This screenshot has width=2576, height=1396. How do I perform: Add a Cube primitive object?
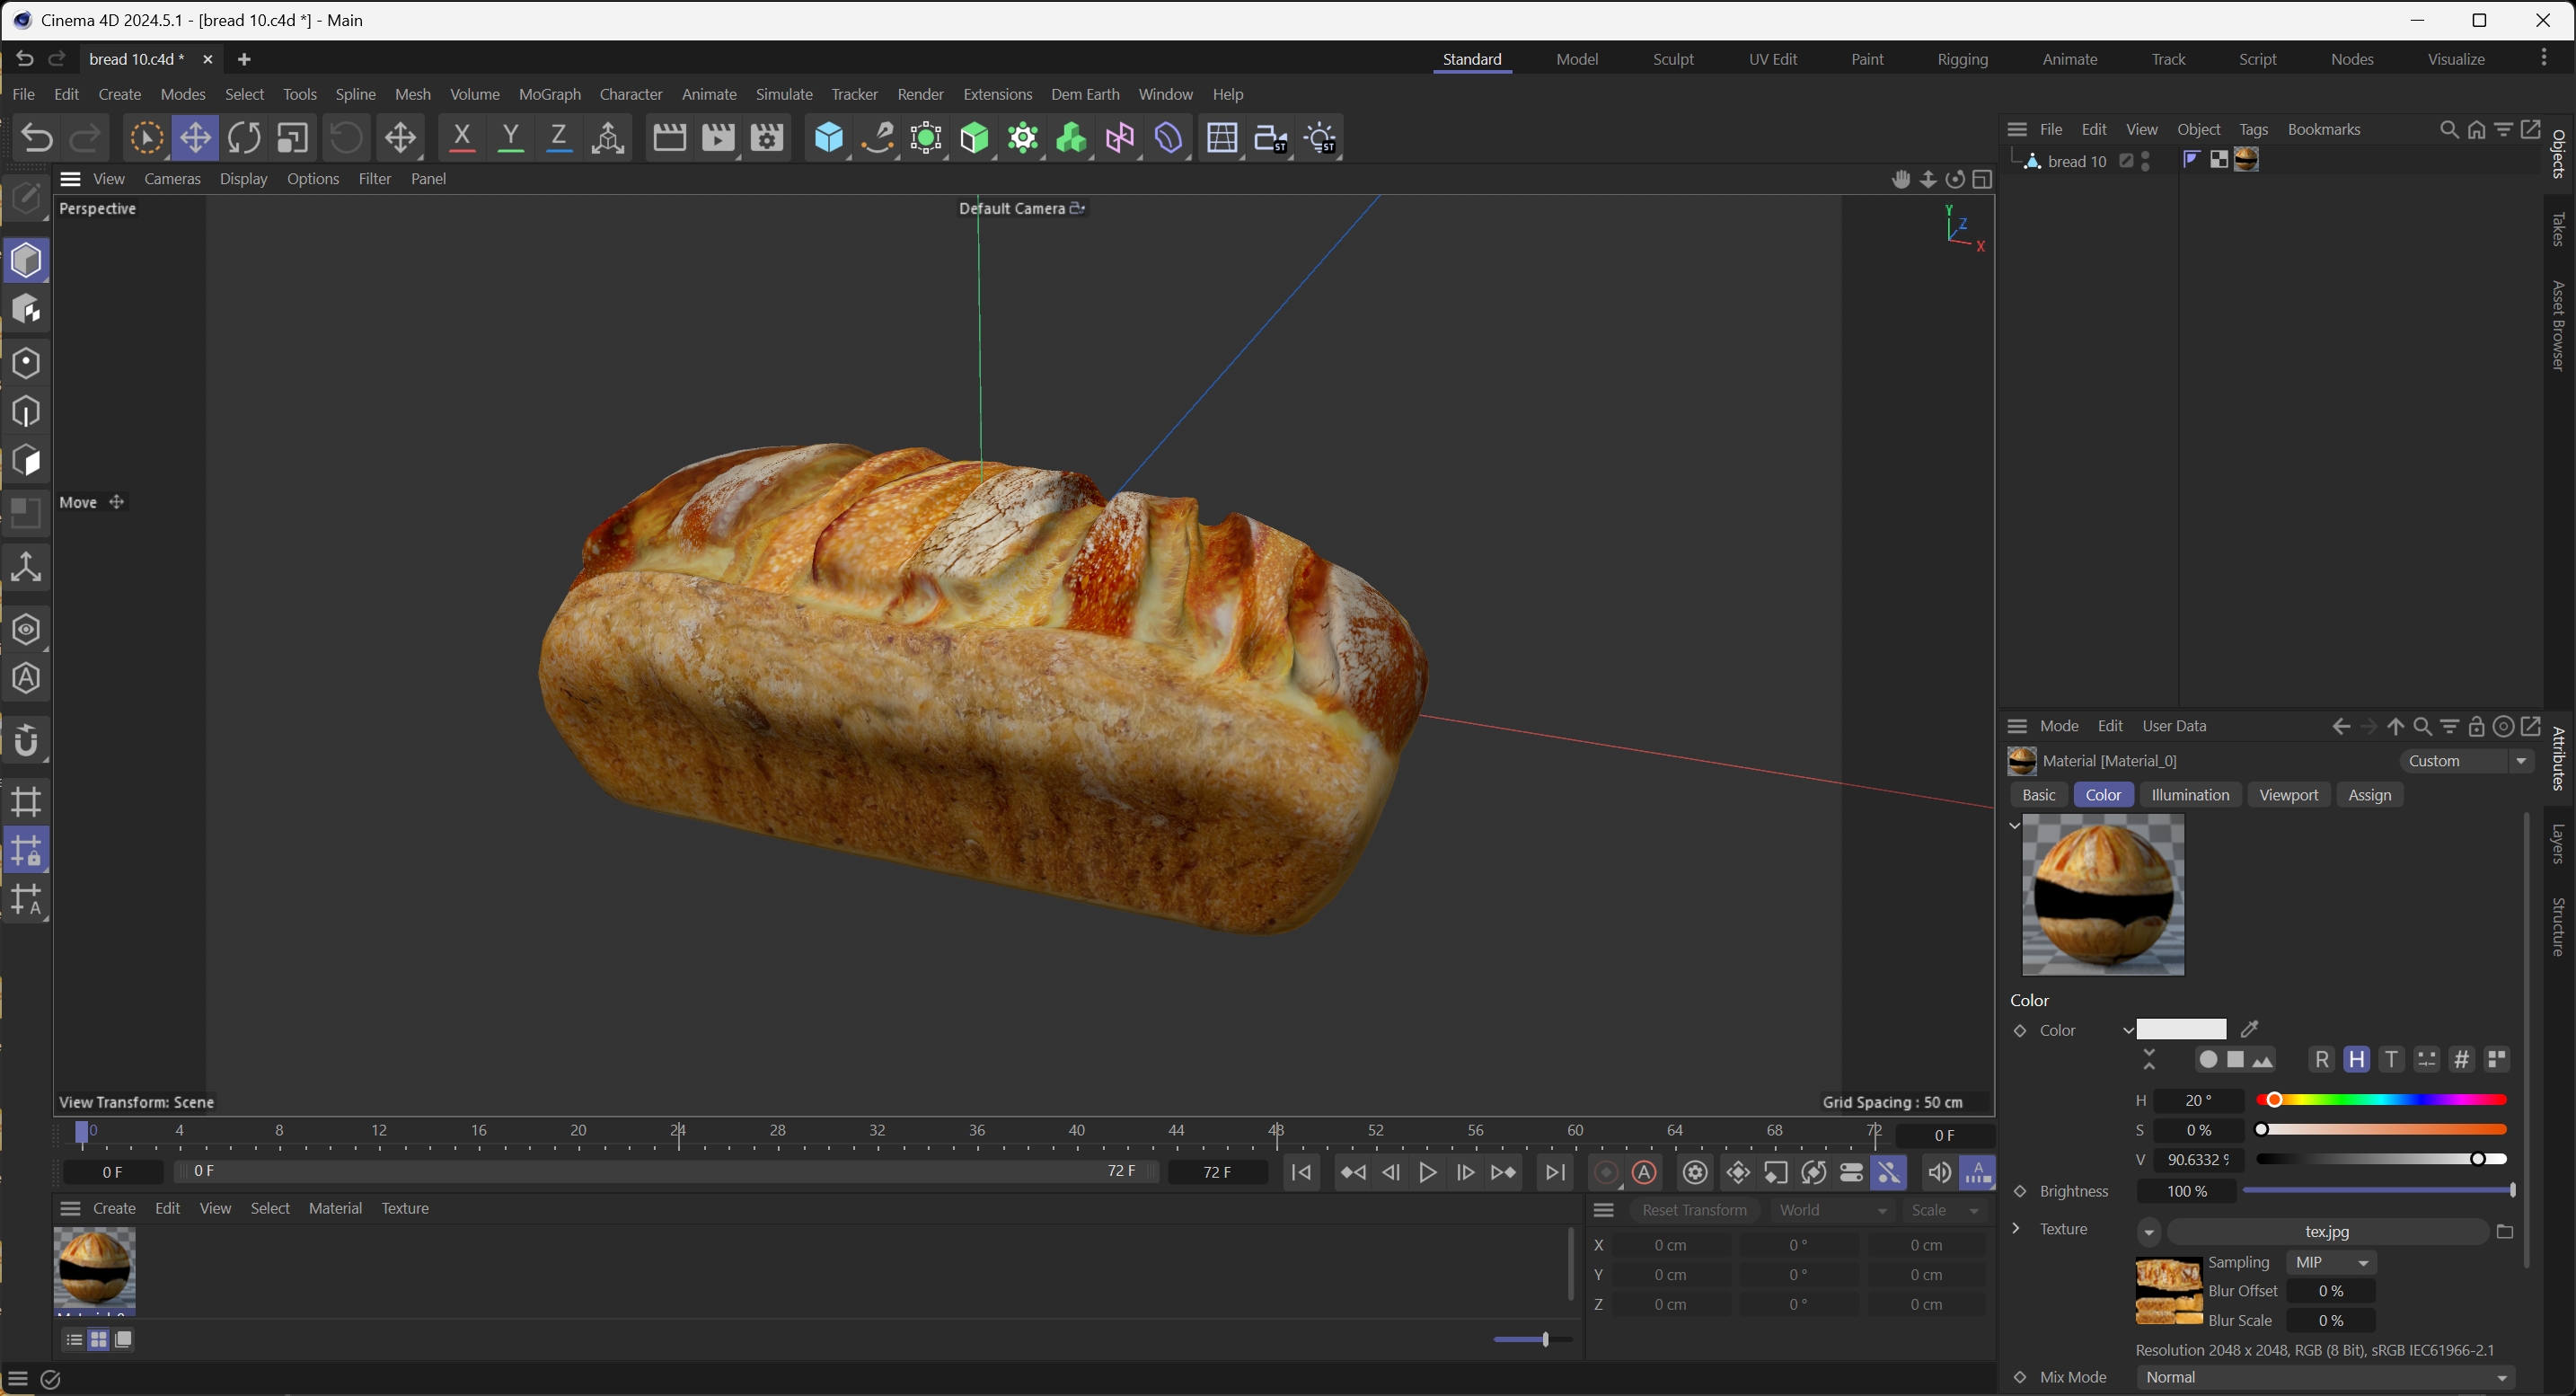click(828, 138)
